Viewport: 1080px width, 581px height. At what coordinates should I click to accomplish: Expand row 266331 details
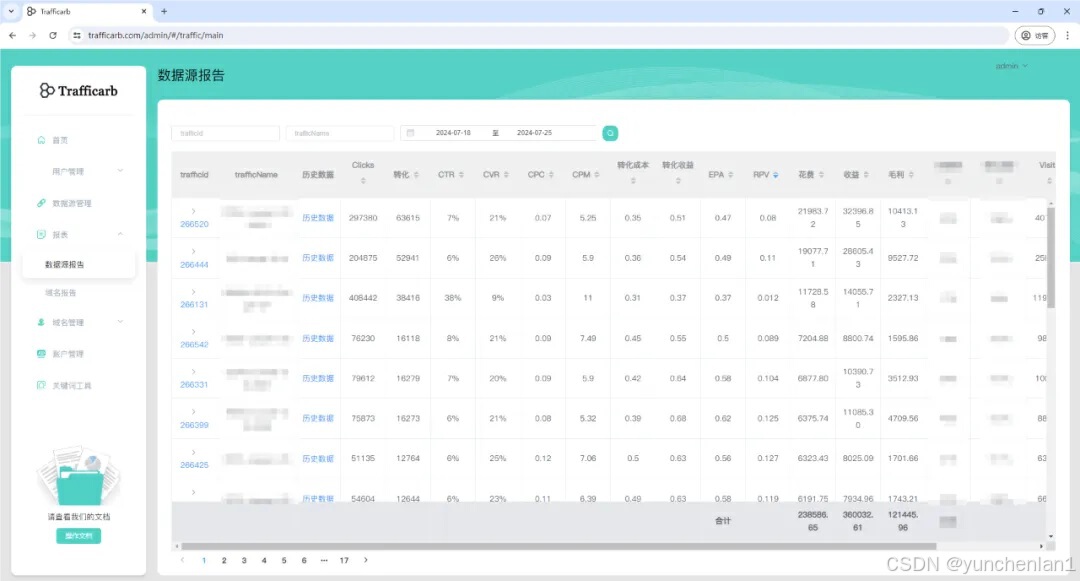click(x=194, y=372)
